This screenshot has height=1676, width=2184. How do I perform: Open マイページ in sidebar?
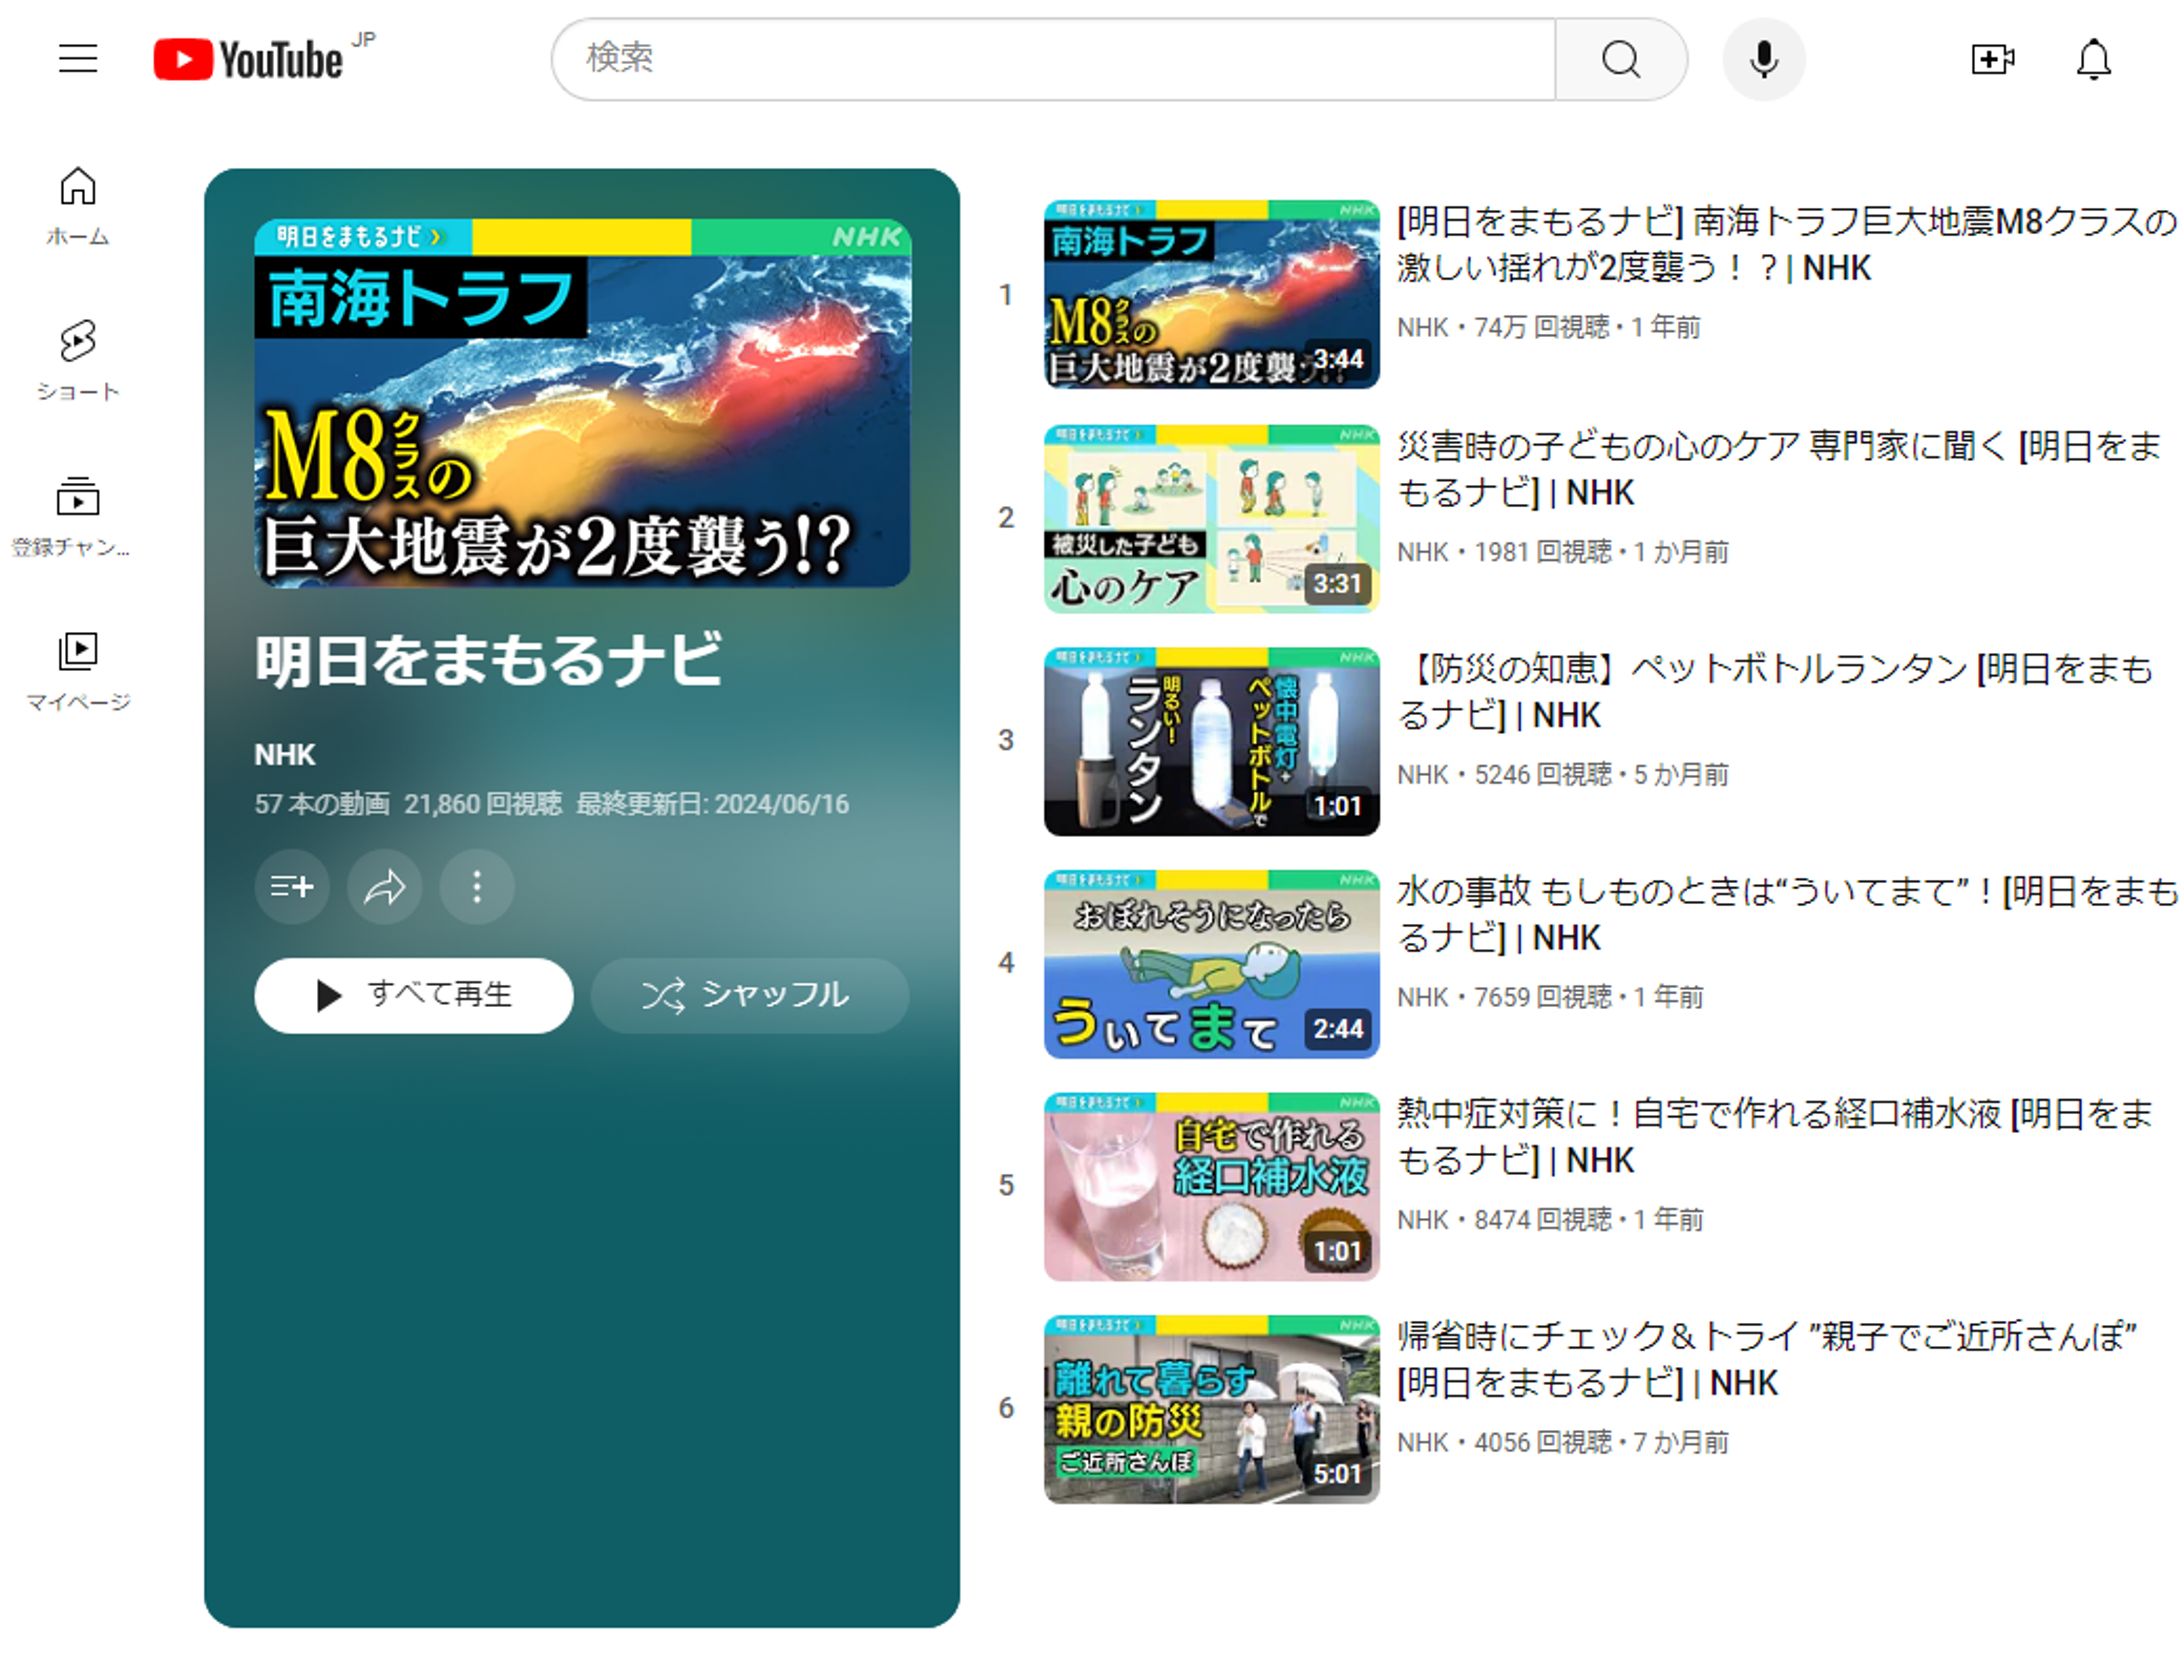point(78,671)
